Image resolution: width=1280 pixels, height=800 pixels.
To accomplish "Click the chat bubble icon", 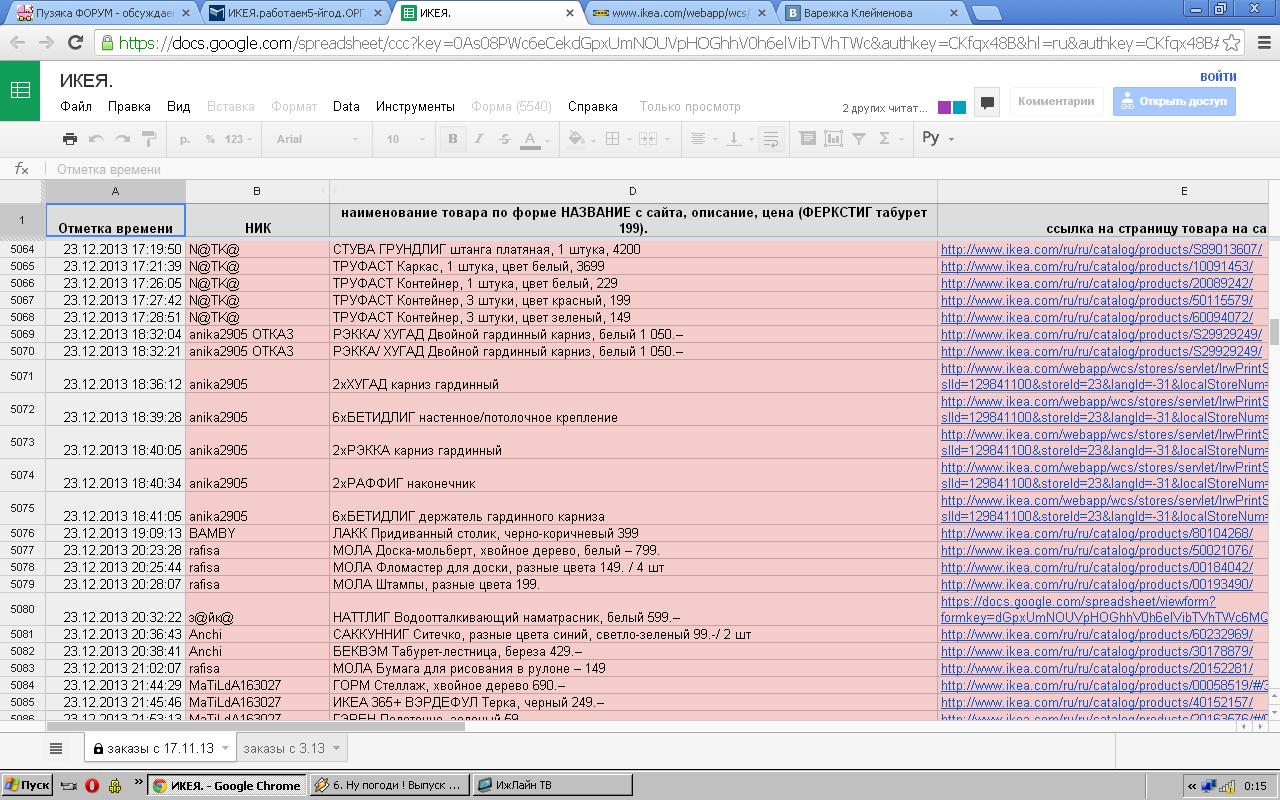I will pos(987,102).
